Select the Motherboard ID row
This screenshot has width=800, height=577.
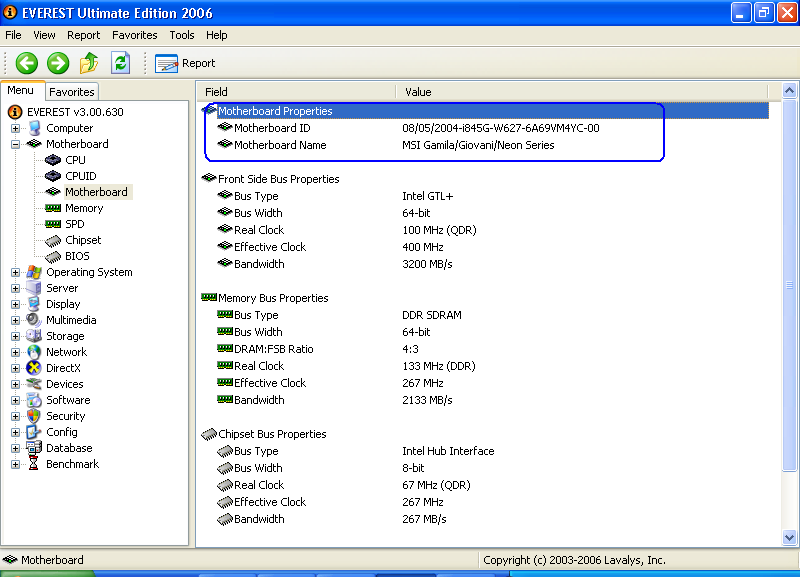click(x=485, y=128)
